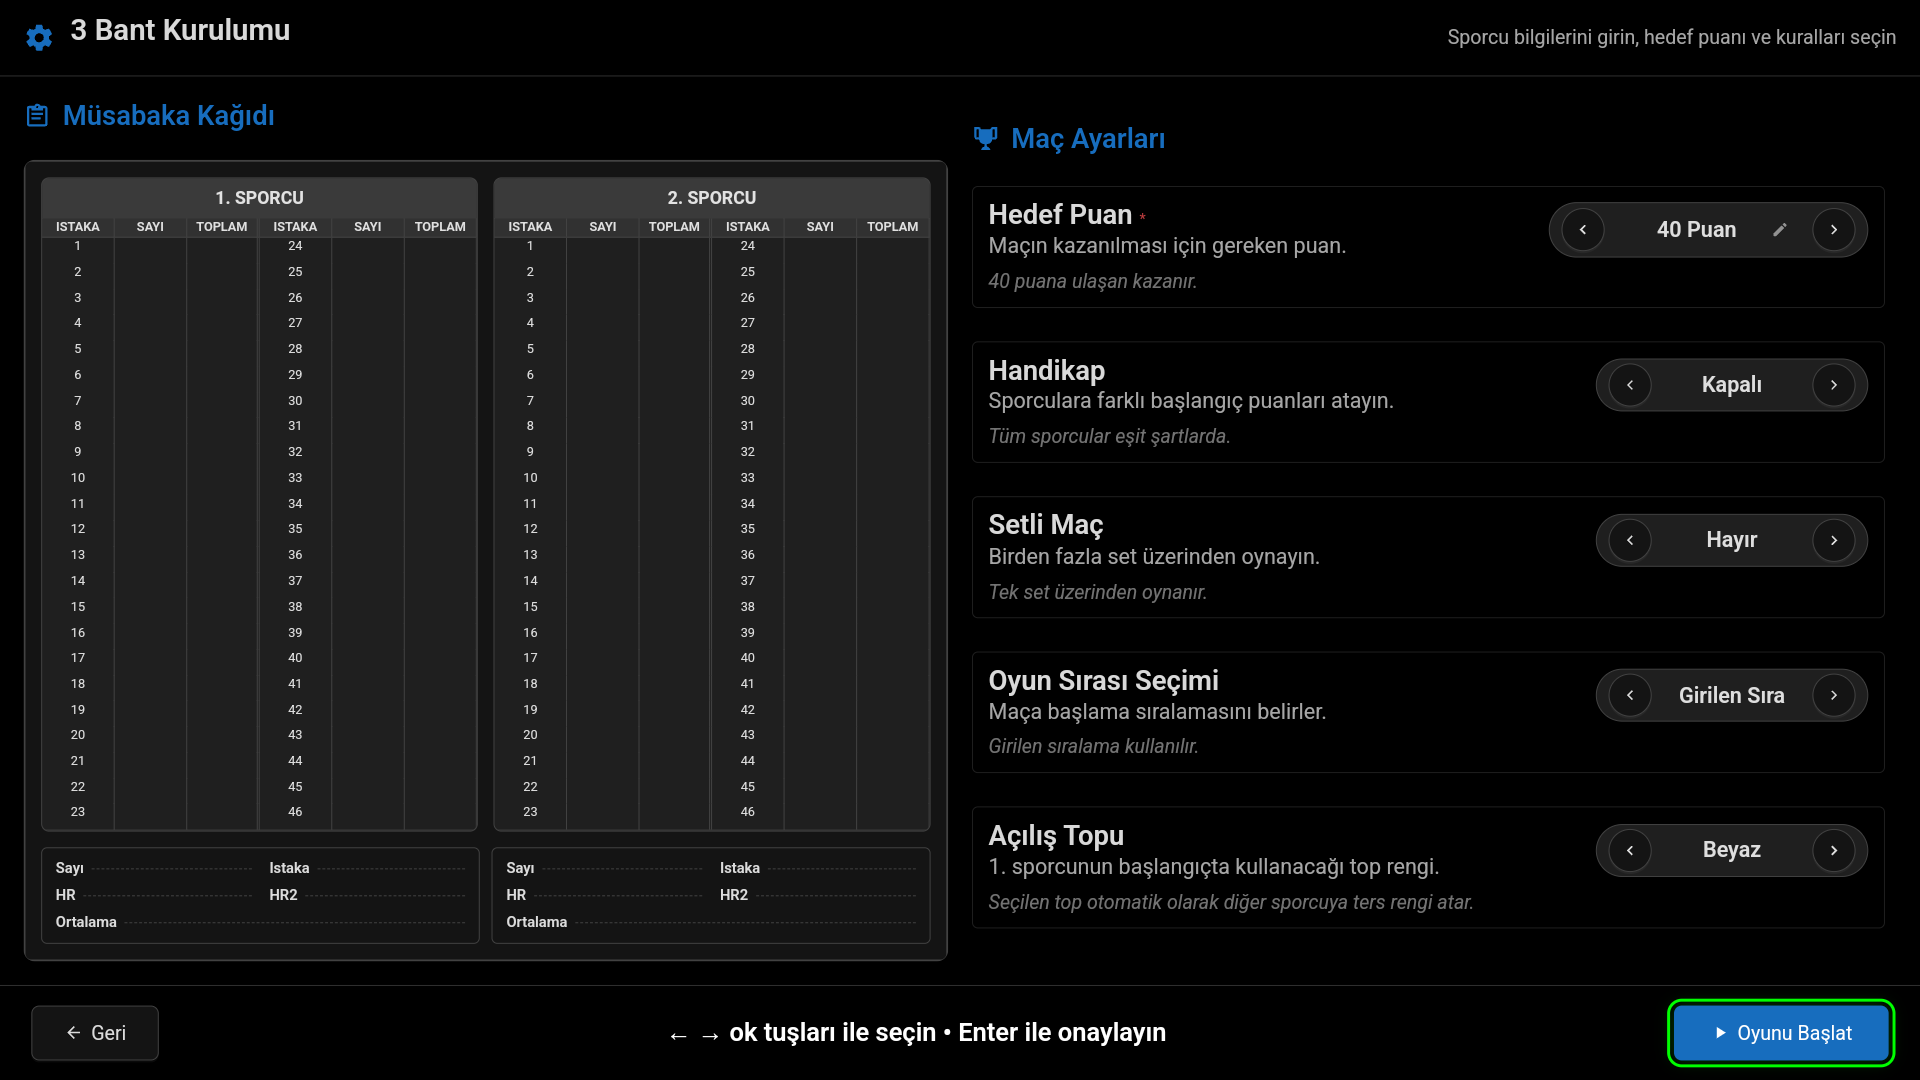
Task: Change Oyun Sırası Seçimi with right chevron
Action: click(1833, 695)
